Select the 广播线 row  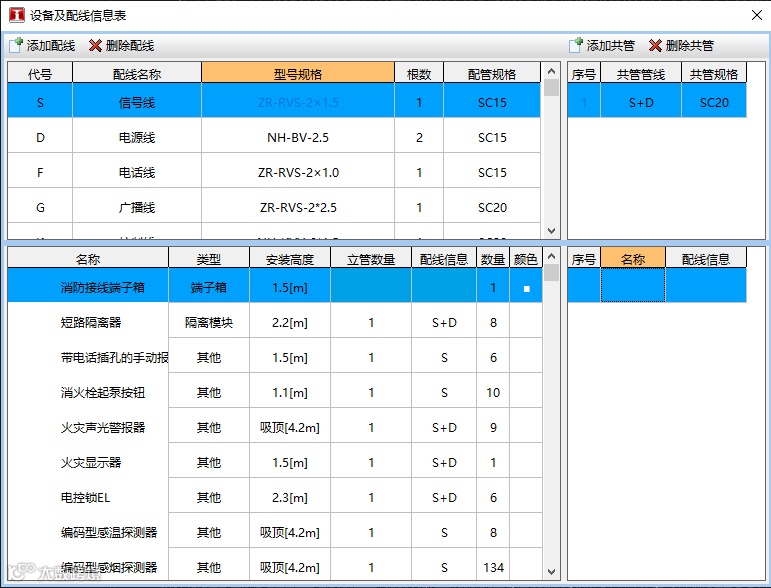pyautogui.click(x=274, y=206)
